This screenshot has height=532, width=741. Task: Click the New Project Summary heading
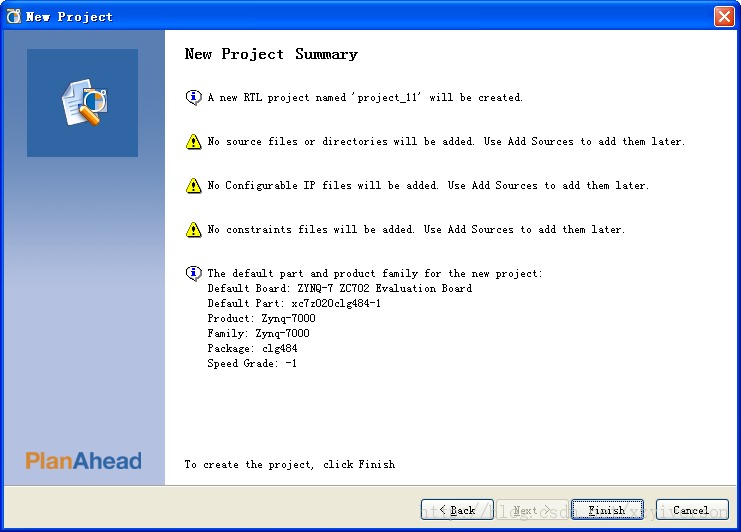tap(271, 54)
